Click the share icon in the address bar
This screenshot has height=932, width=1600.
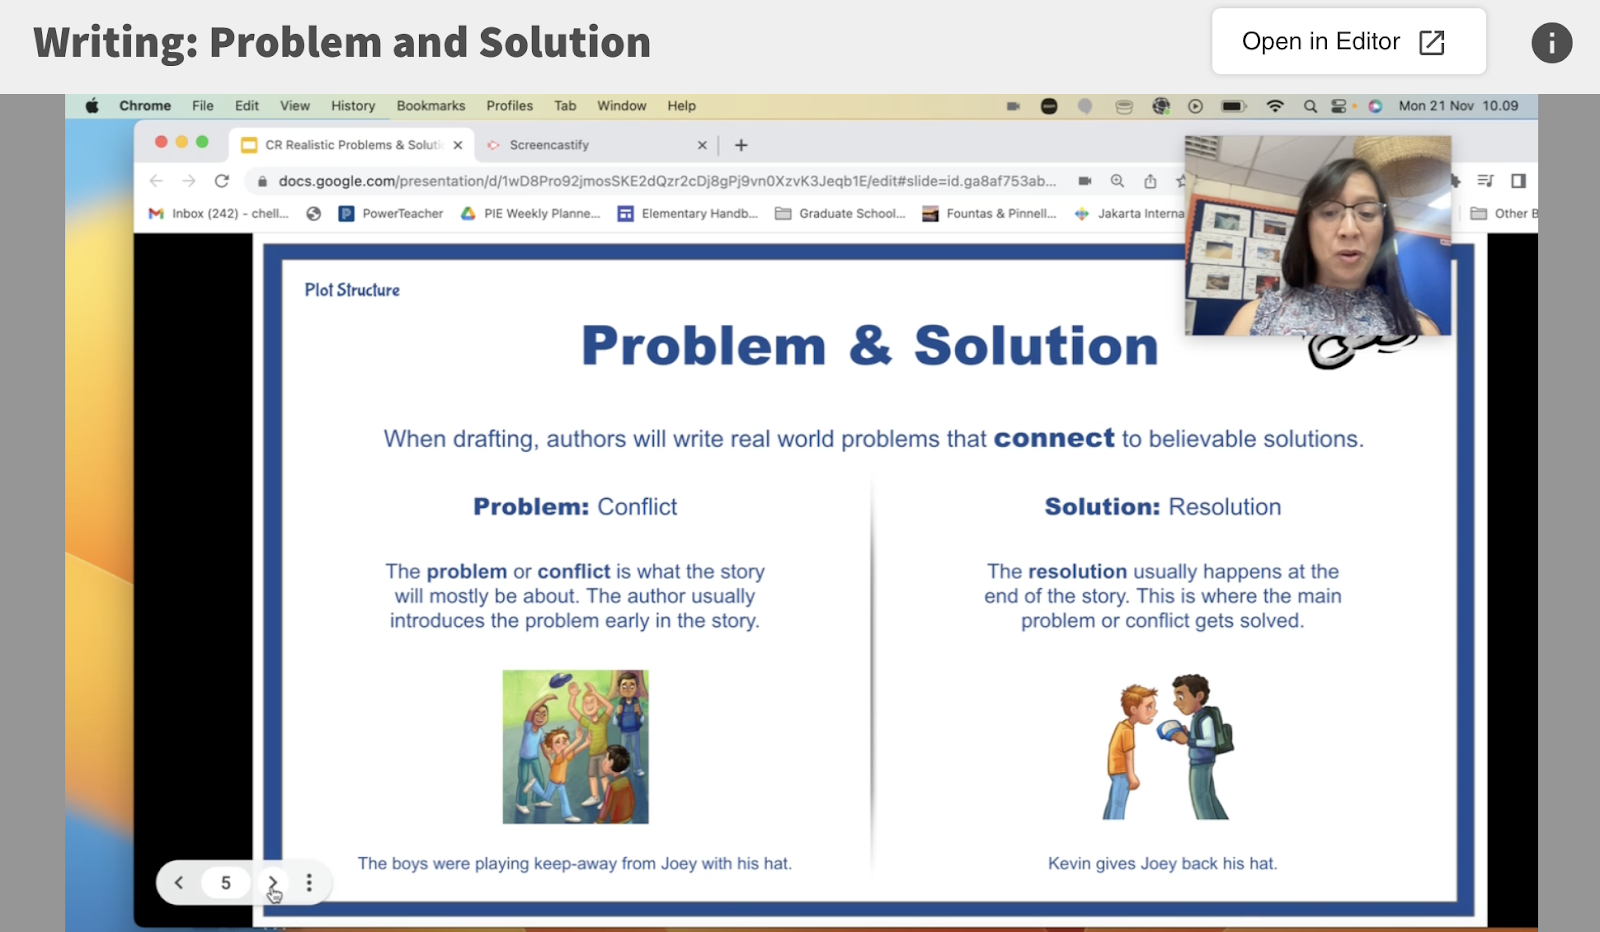coord(1150,181)
